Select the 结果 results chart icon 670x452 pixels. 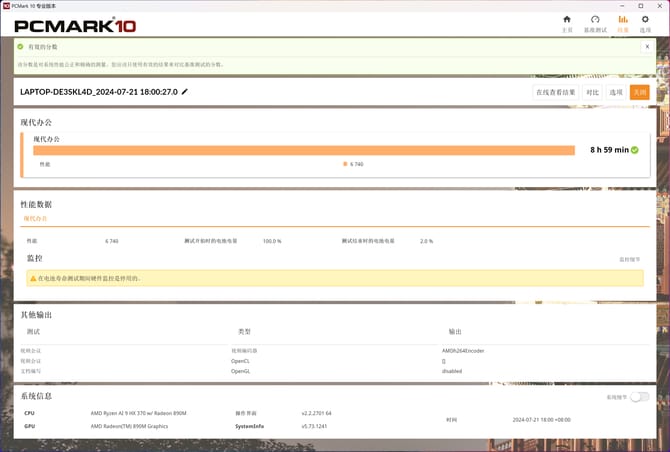coord(623,23)
